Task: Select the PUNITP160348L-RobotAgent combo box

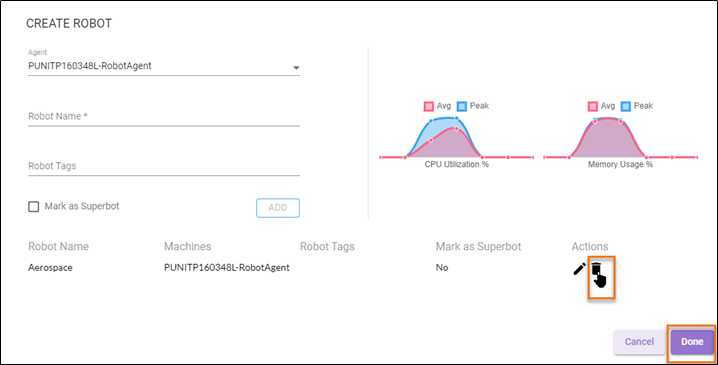Action: tap(164, 66)
